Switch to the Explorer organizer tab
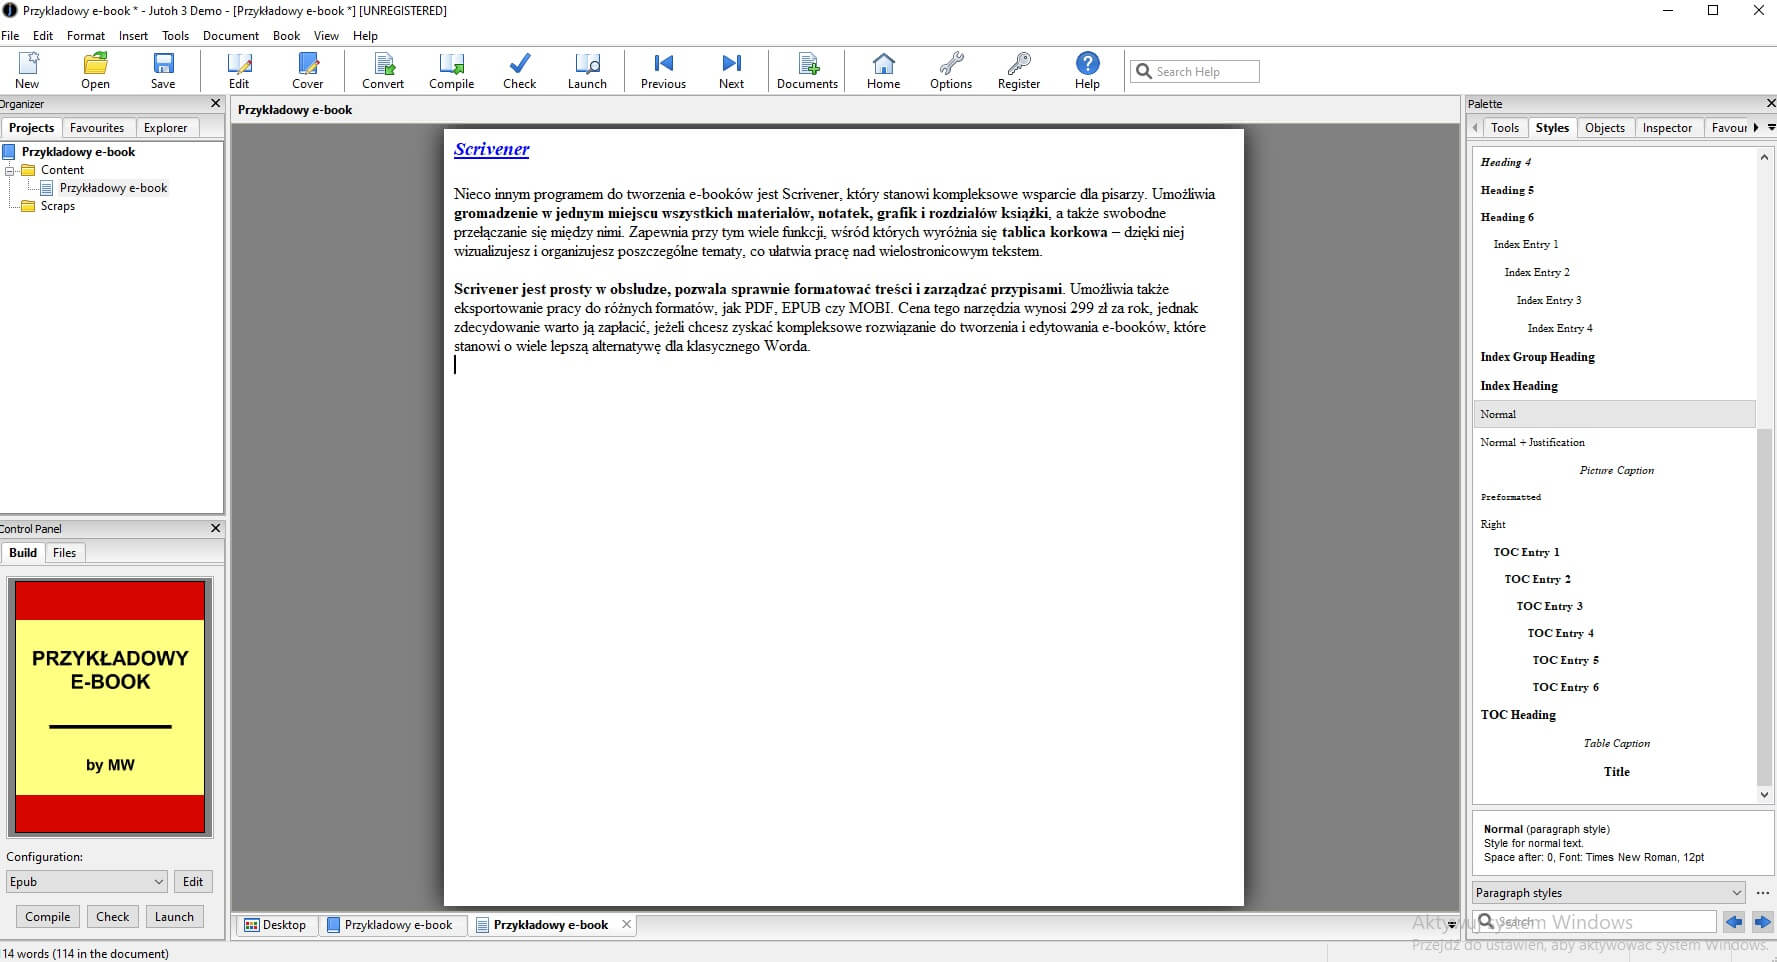This screenshot has width=1777, height=962. (165, 128)
